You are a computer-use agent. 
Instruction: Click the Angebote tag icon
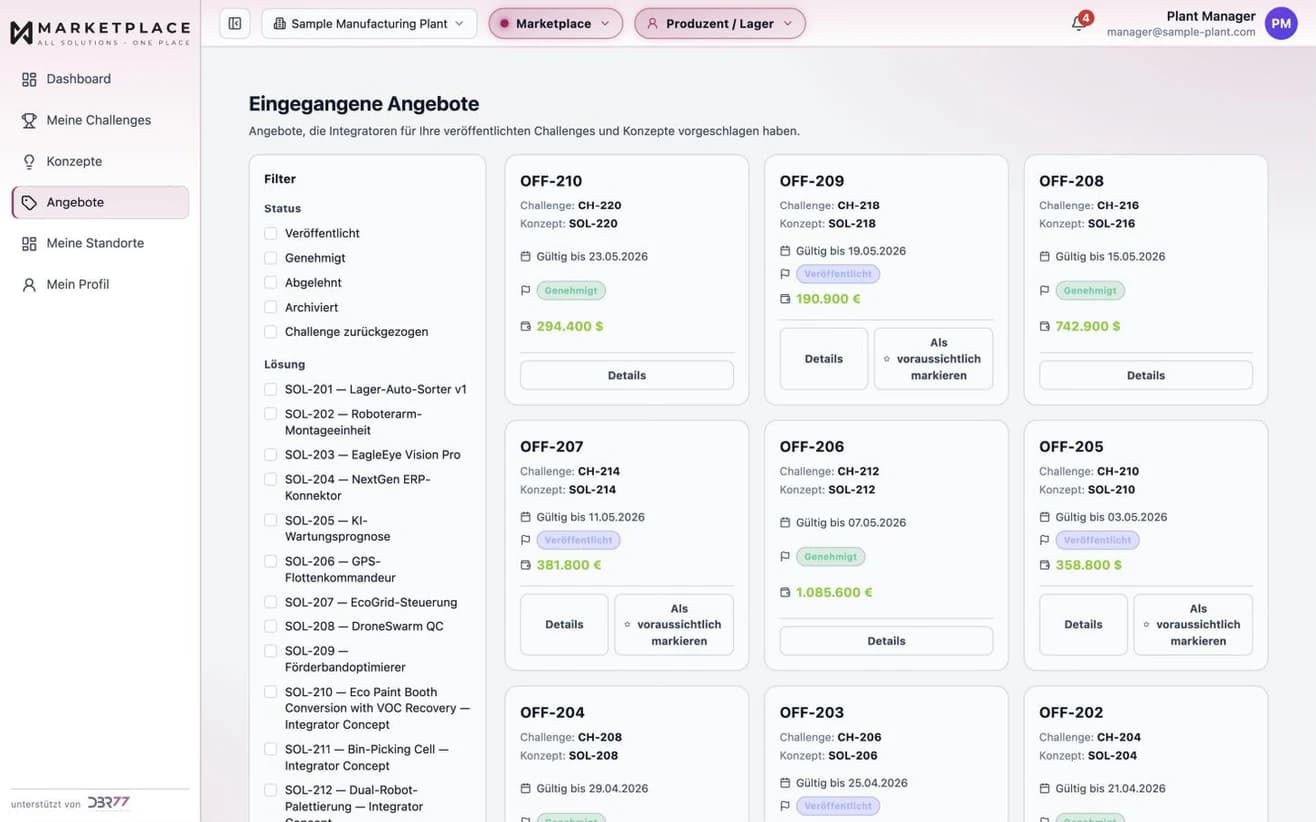(x=29, y=202)
